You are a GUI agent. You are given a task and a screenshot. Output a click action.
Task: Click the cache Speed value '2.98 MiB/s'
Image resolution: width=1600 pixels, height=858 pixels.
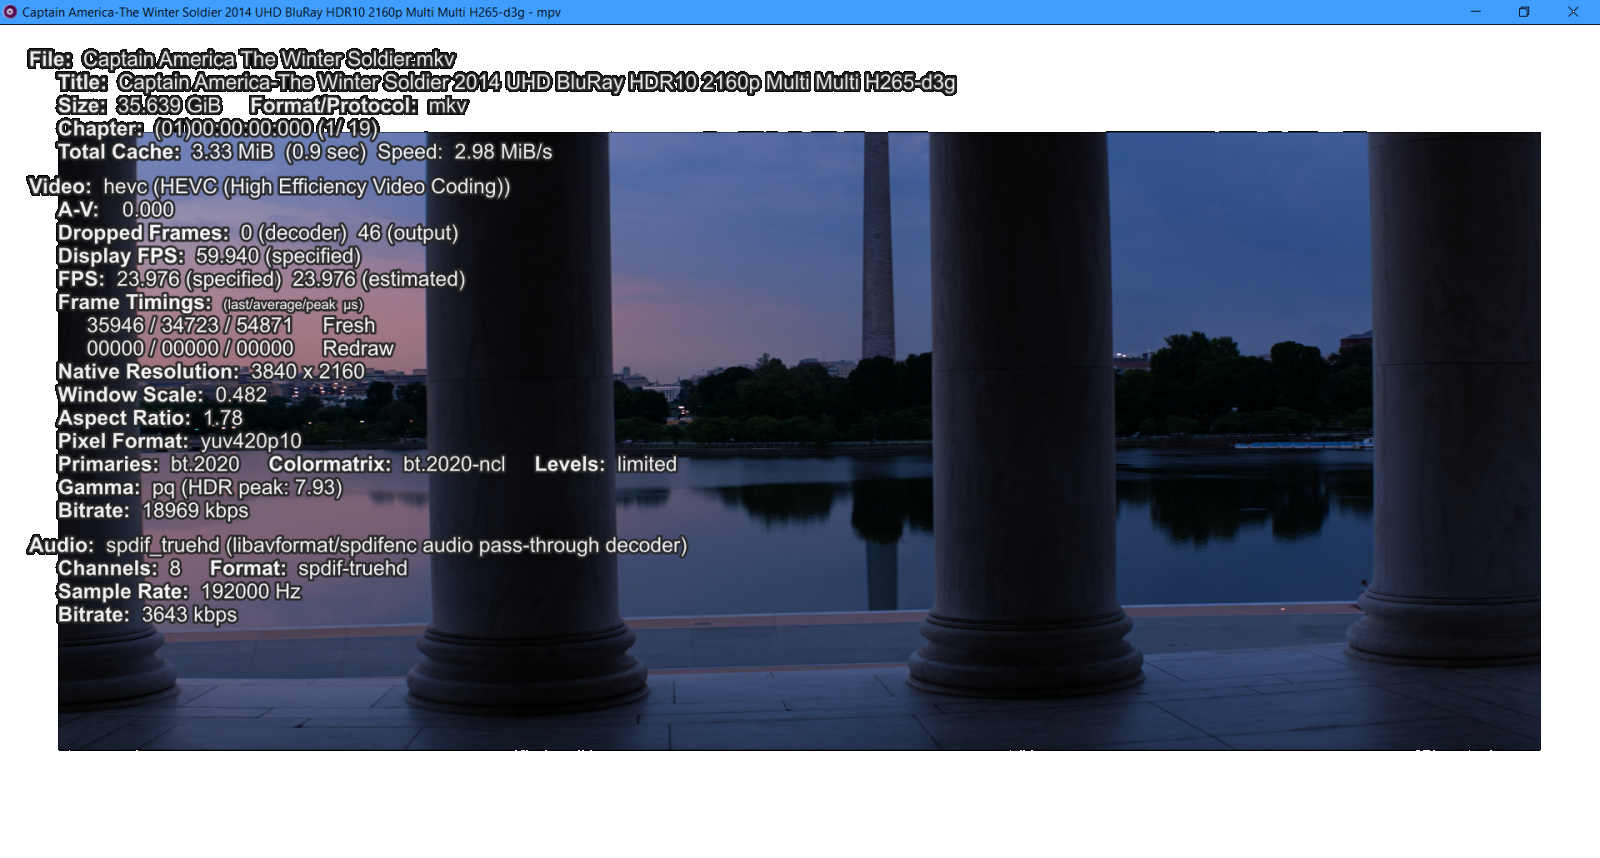click(x=503, y=152)
